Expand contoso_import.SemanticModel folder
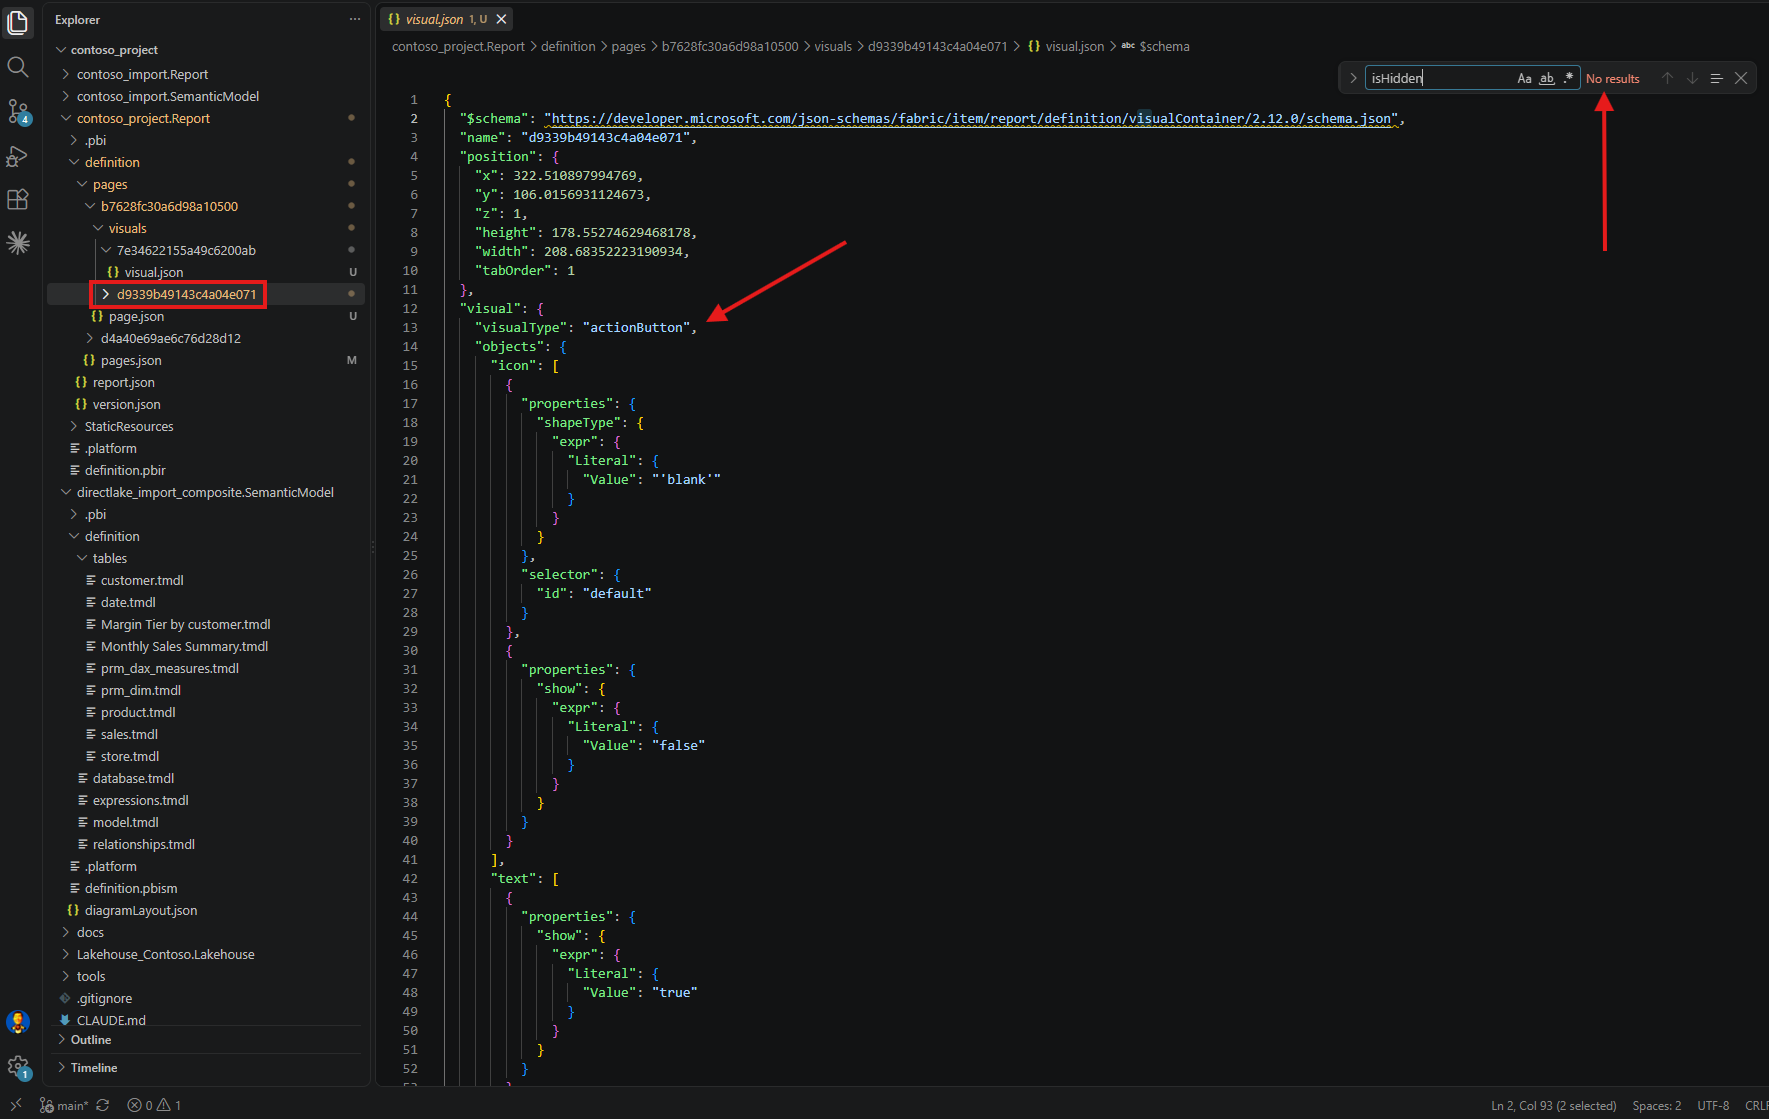 click(167, 96)
